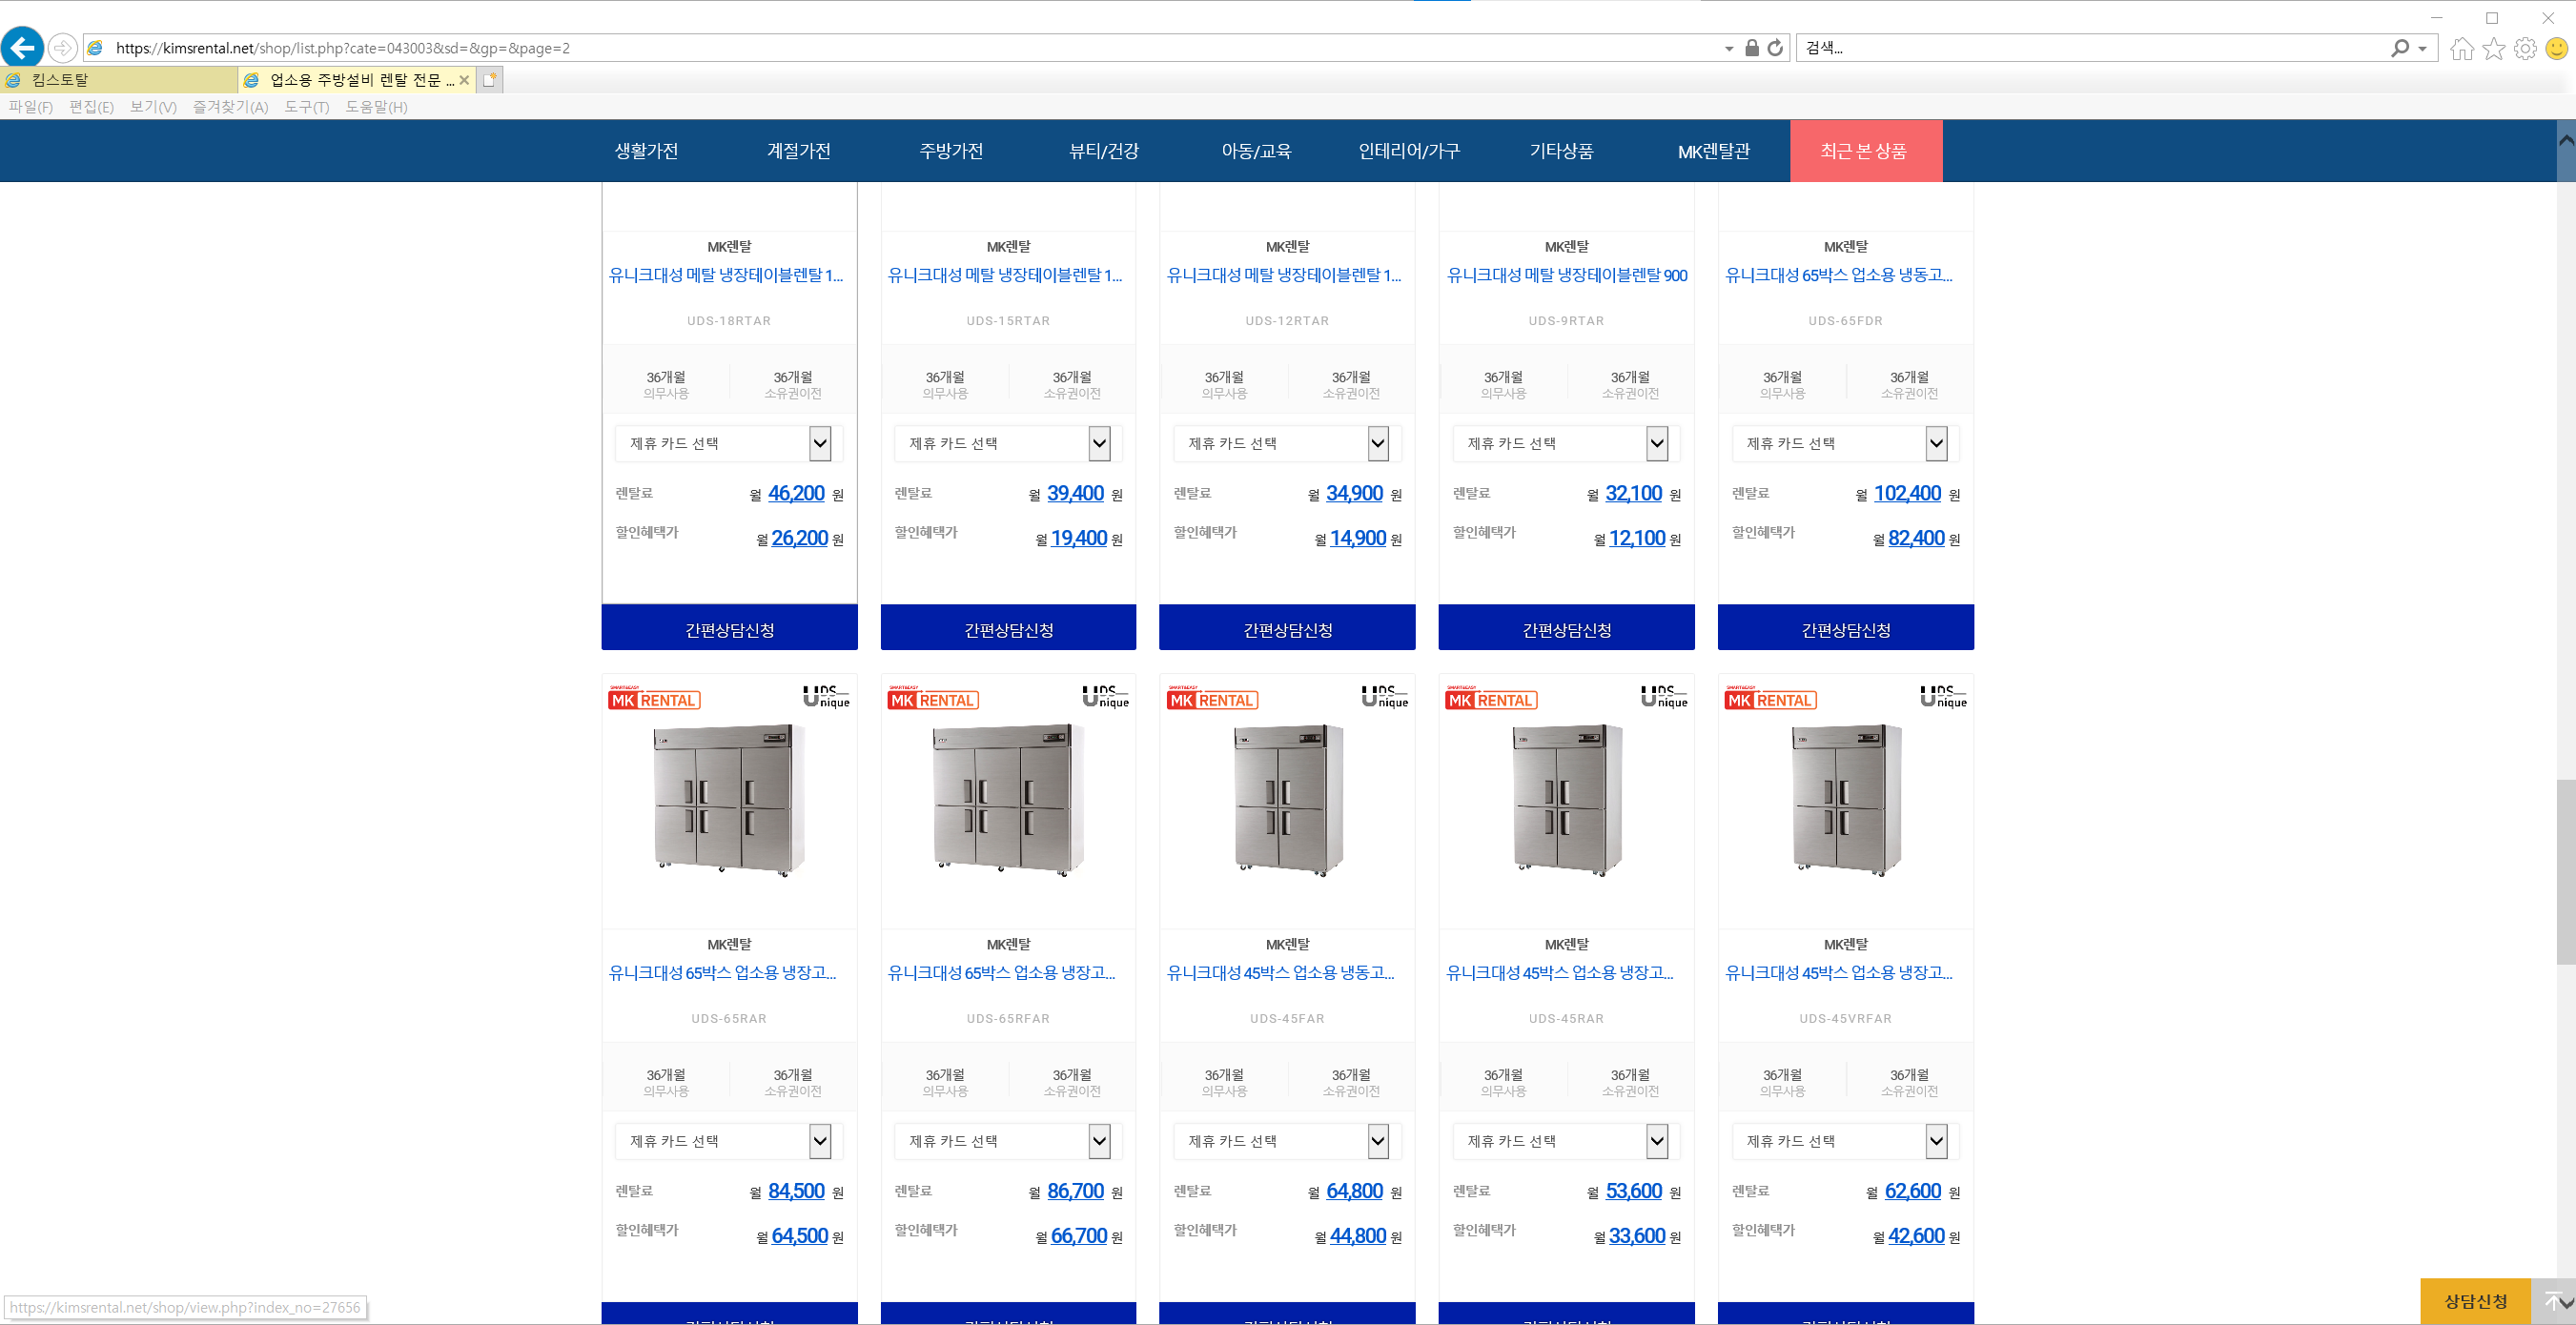Open Favorites star icon
Image resolution: width=2576 pixels, height=1325 pixels.
point(2494,48)
